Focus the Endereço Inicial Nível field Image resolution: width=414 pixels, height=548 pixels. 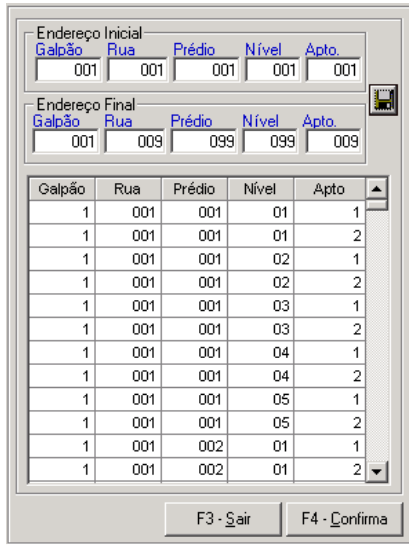click(273, 70)
